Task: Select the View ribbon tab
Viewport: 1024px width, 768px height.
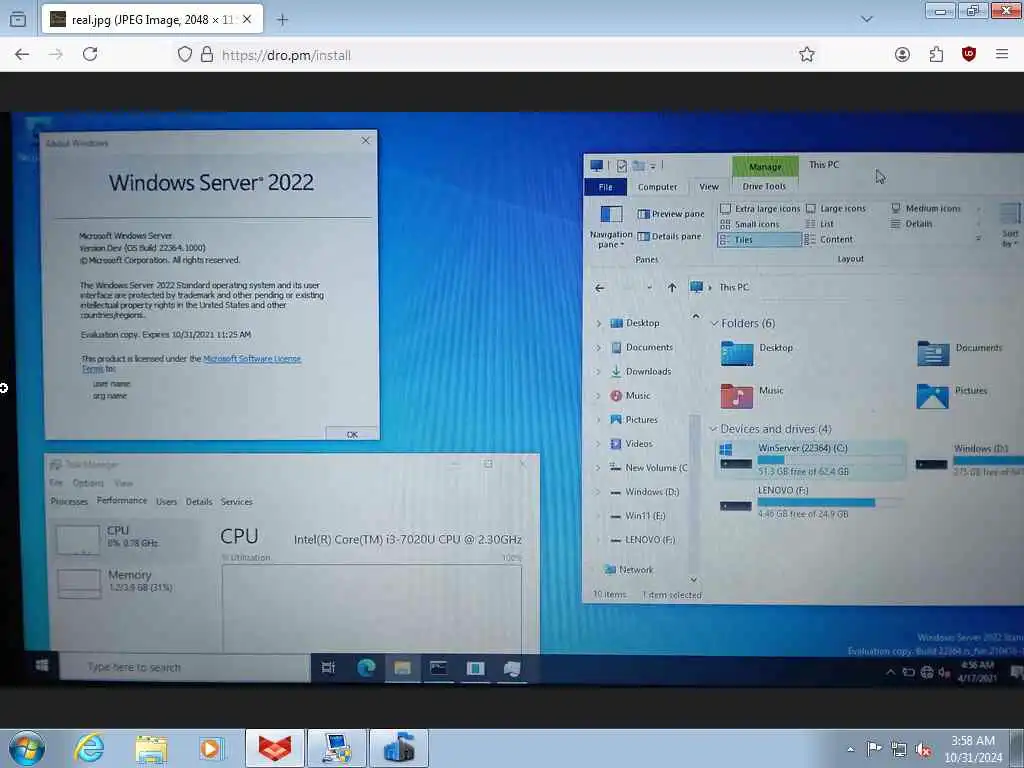Action: (709, 187)
